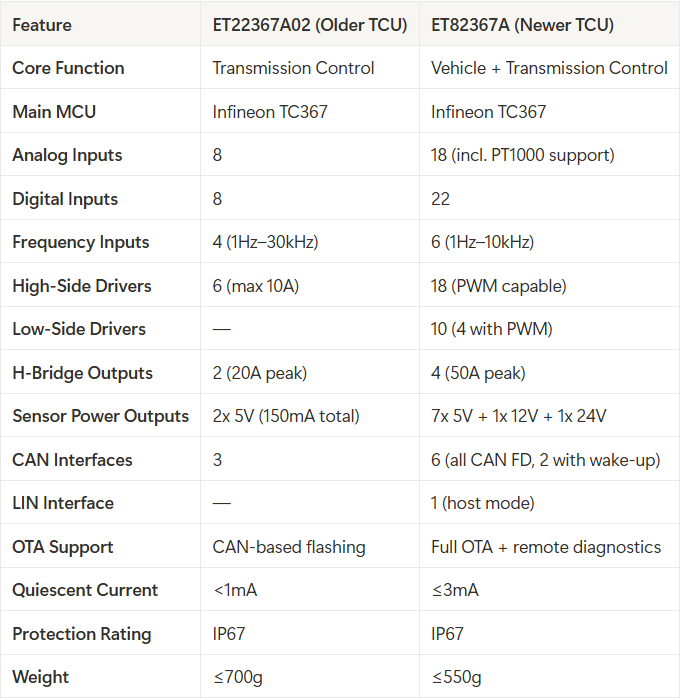Click the H-Bridge Outputs label

83,373
